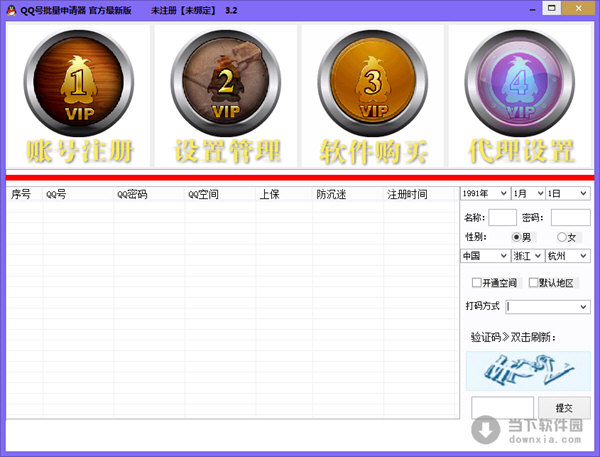Open the 1月 month dropdown

(x=528, y=194)
